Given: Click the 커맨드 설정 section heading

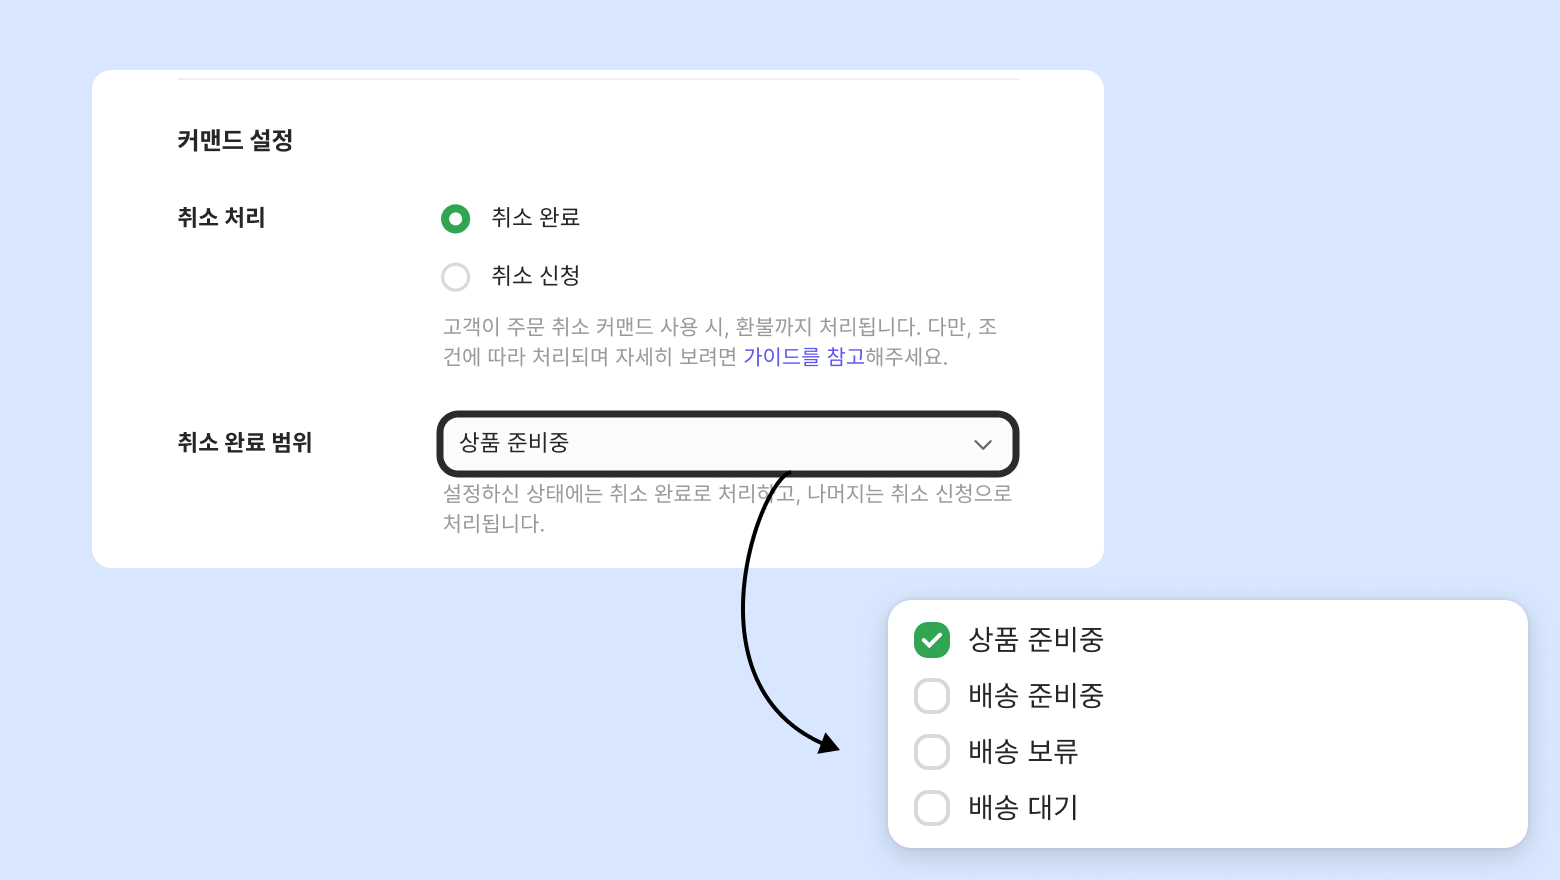Looking at the screenshot, I should [235, 140].
